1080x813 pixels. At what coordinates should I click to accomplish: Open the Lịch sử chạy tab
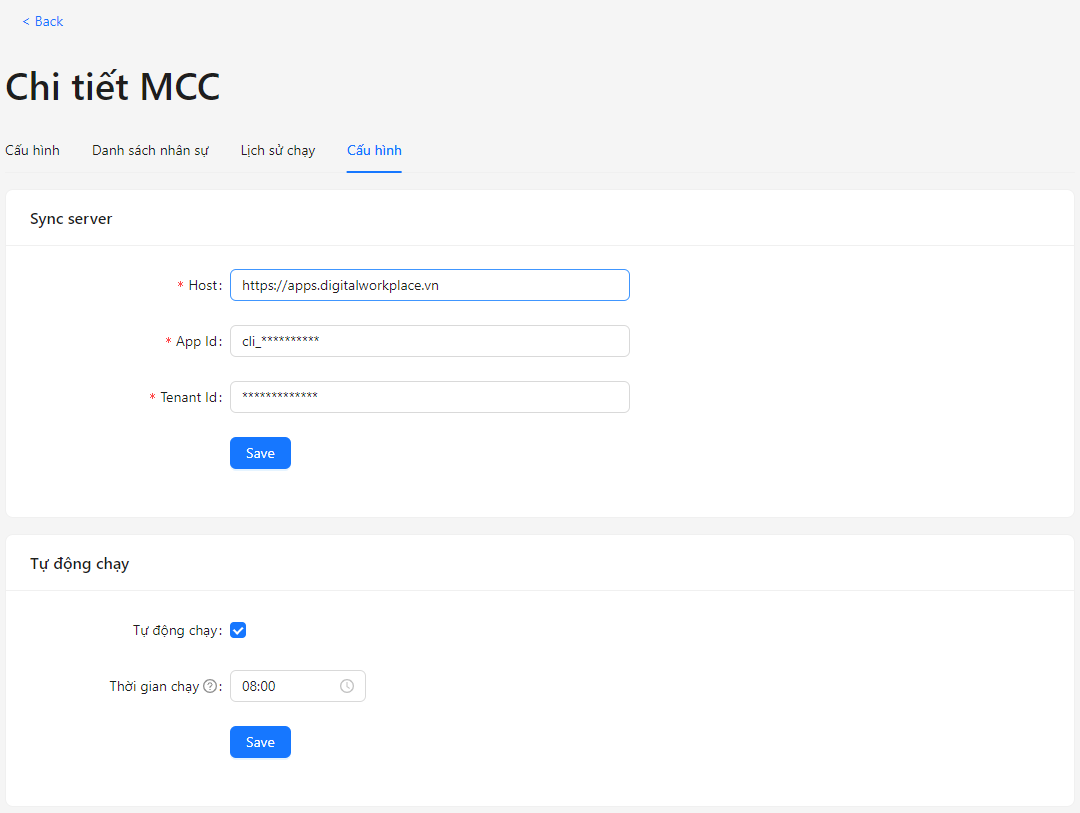(278, 150)
